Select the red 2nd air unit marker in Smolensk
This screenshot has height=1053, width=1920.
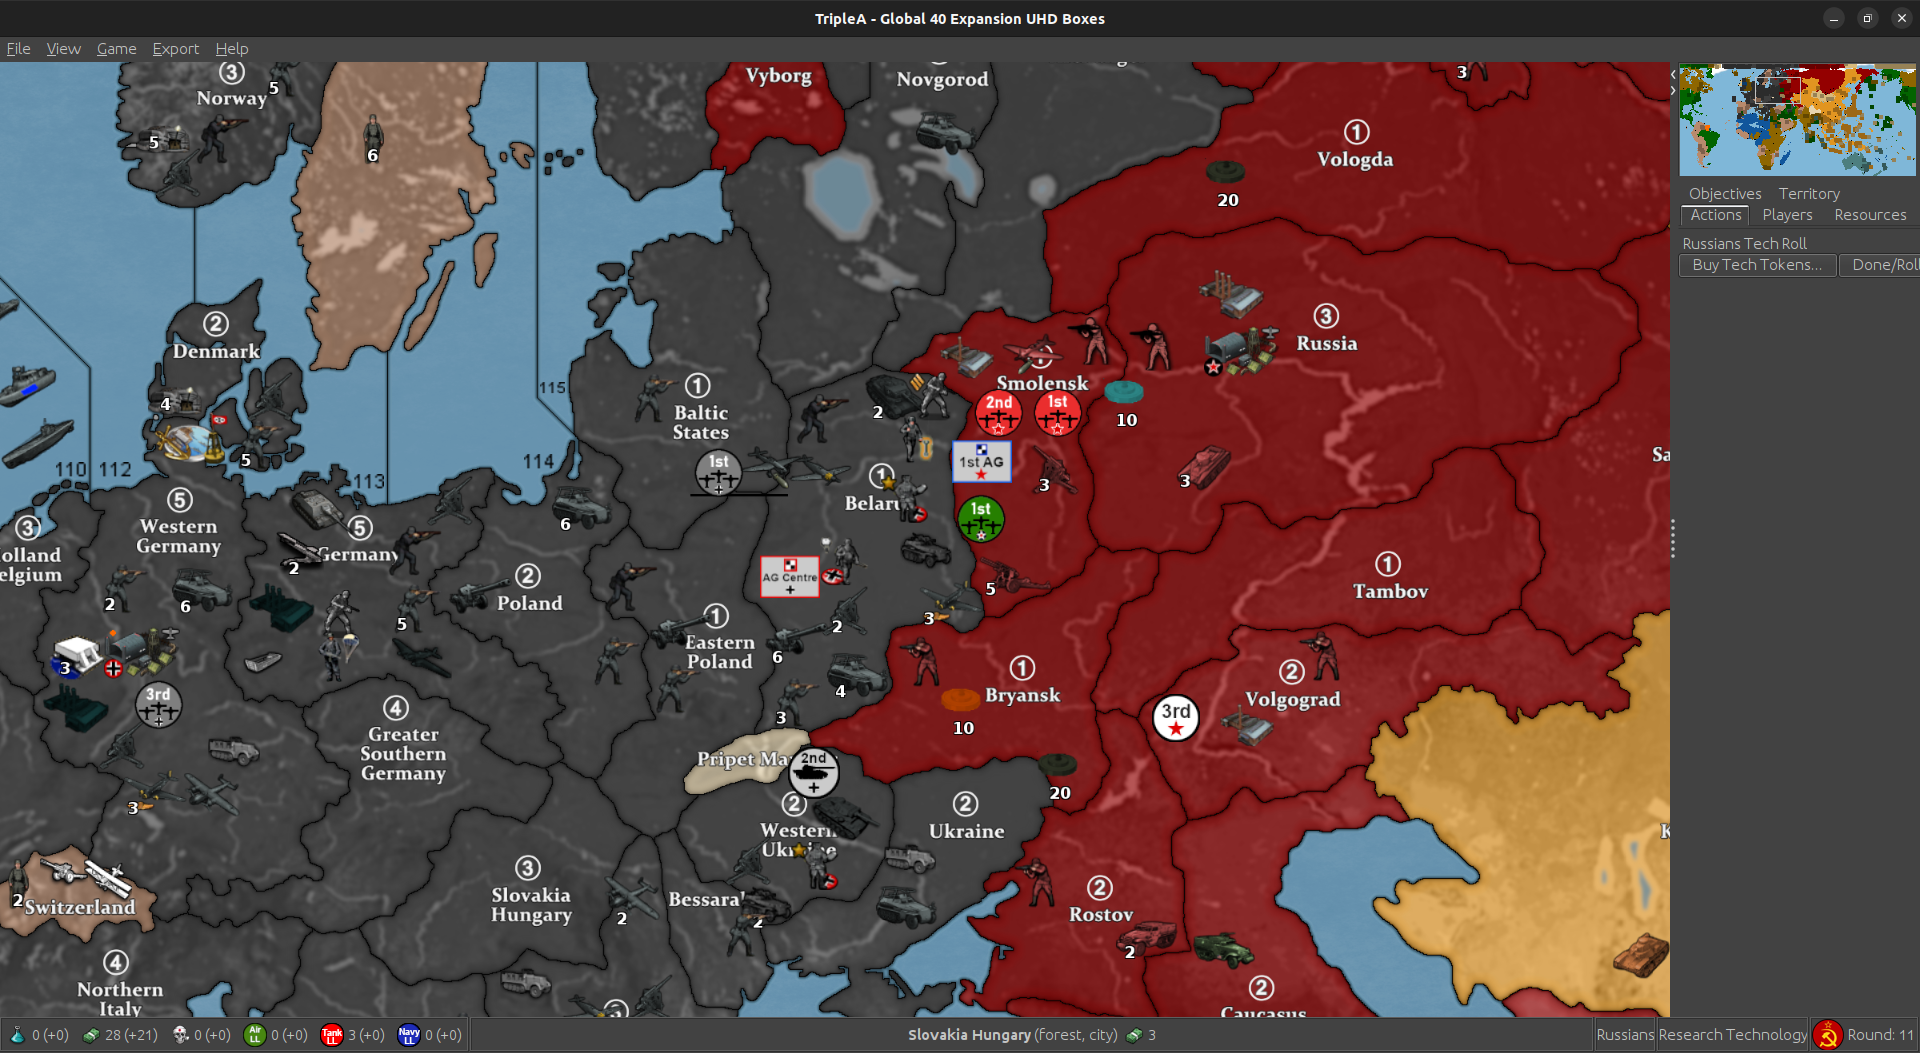(998, 413)
